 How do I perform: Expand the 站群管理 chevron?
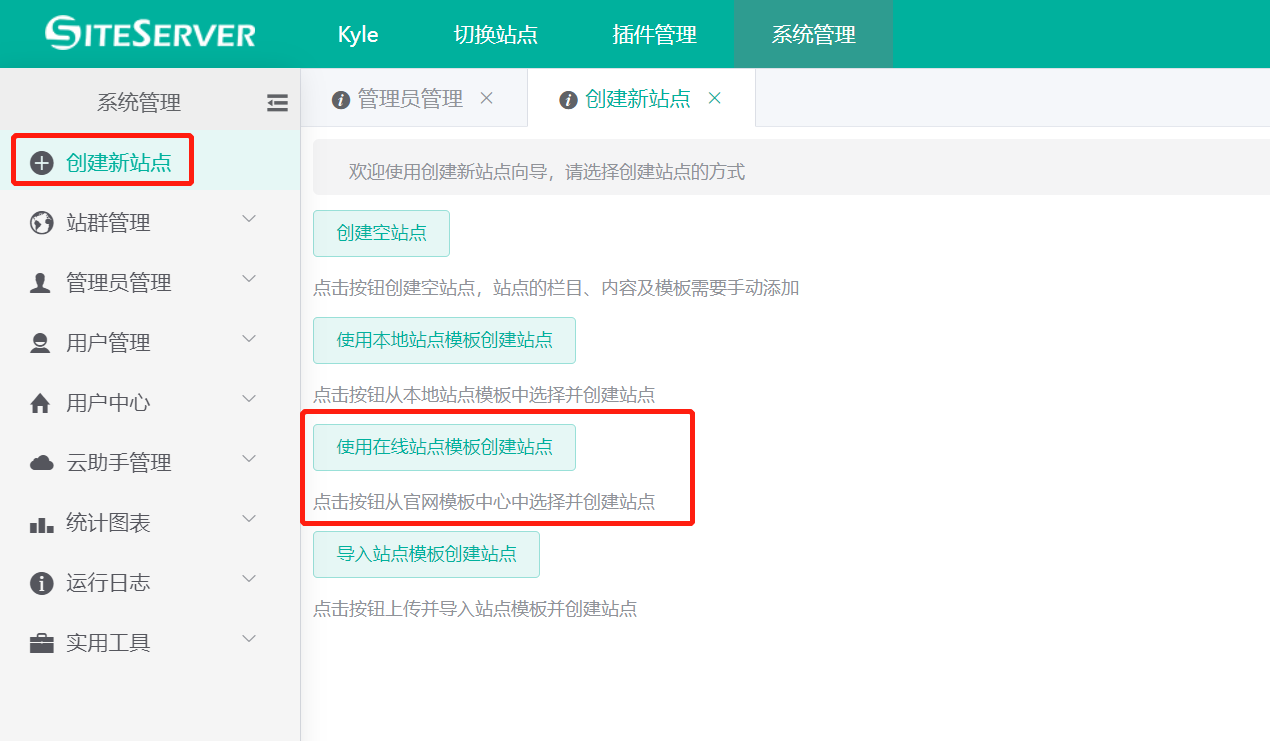(x=250, y=220)
